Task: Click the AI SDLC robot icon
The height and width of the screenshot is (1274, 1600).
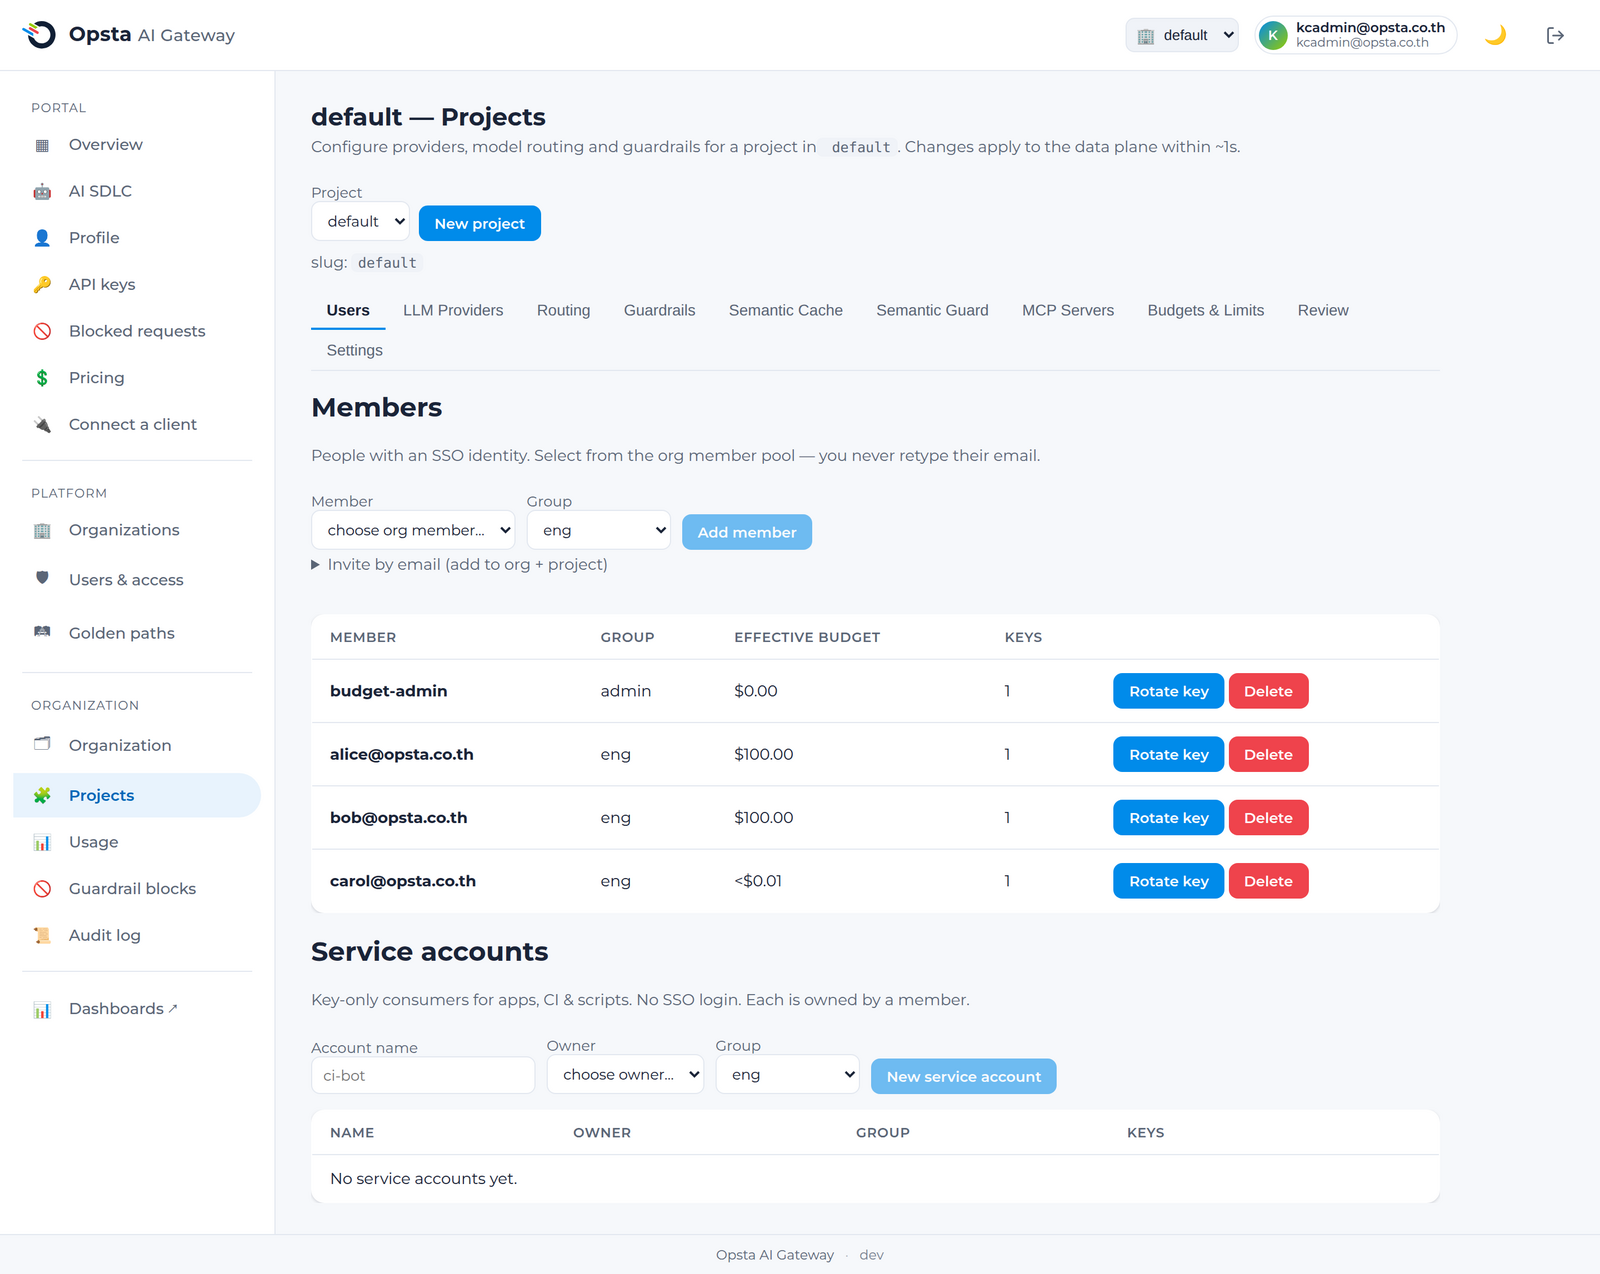Action: click(42, 191)
